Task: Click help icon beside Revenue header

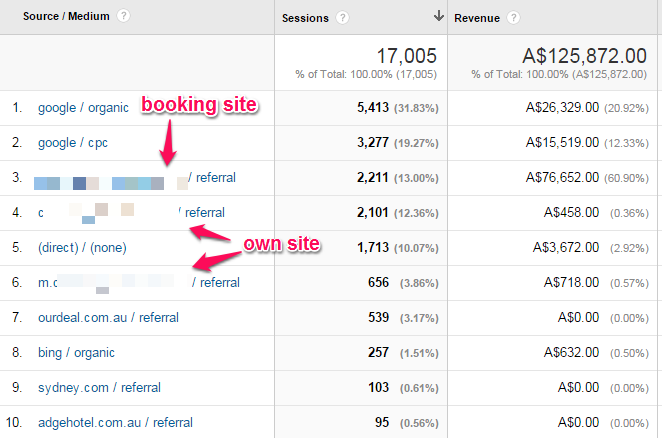Action: tap(513, 18)
